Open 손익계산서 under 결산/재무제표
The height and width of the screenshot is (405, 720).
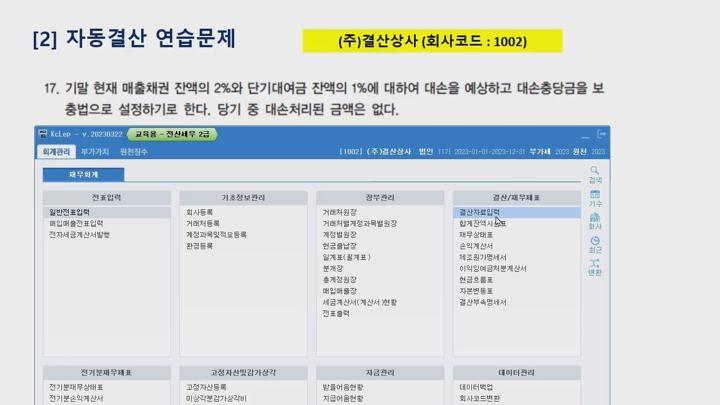476,246
